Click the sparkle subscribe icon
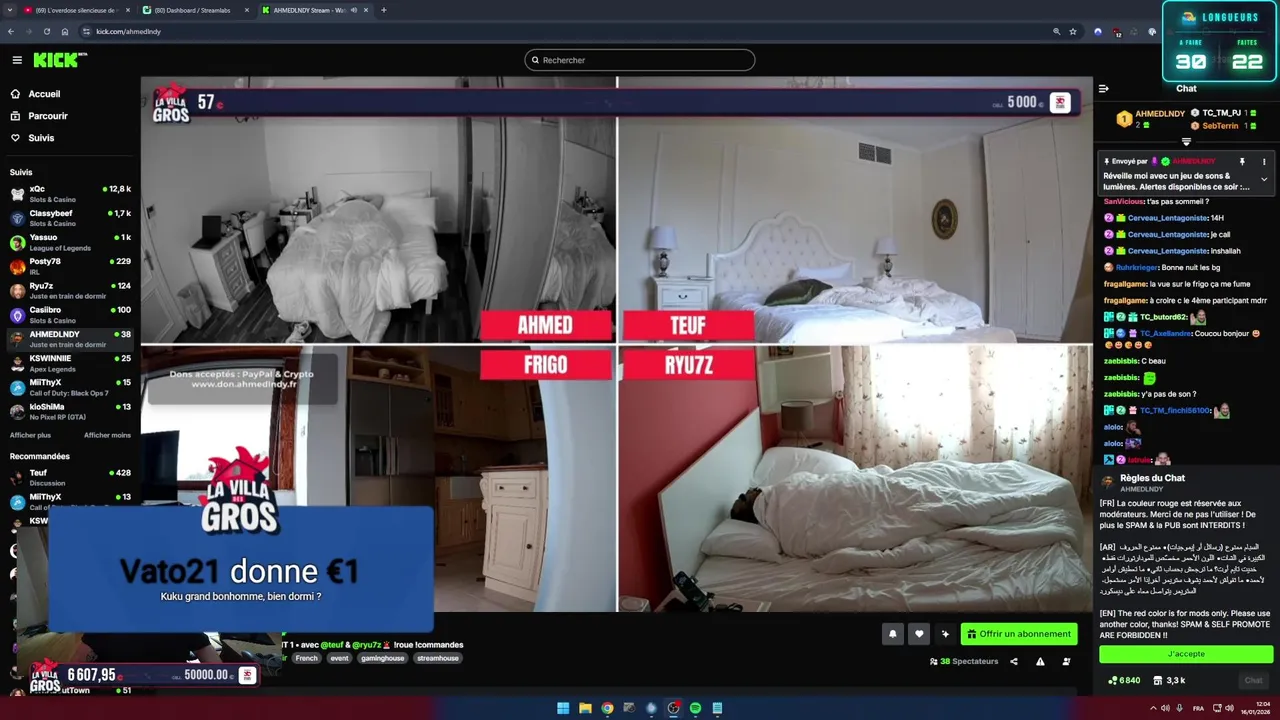 tap(945, 634)
